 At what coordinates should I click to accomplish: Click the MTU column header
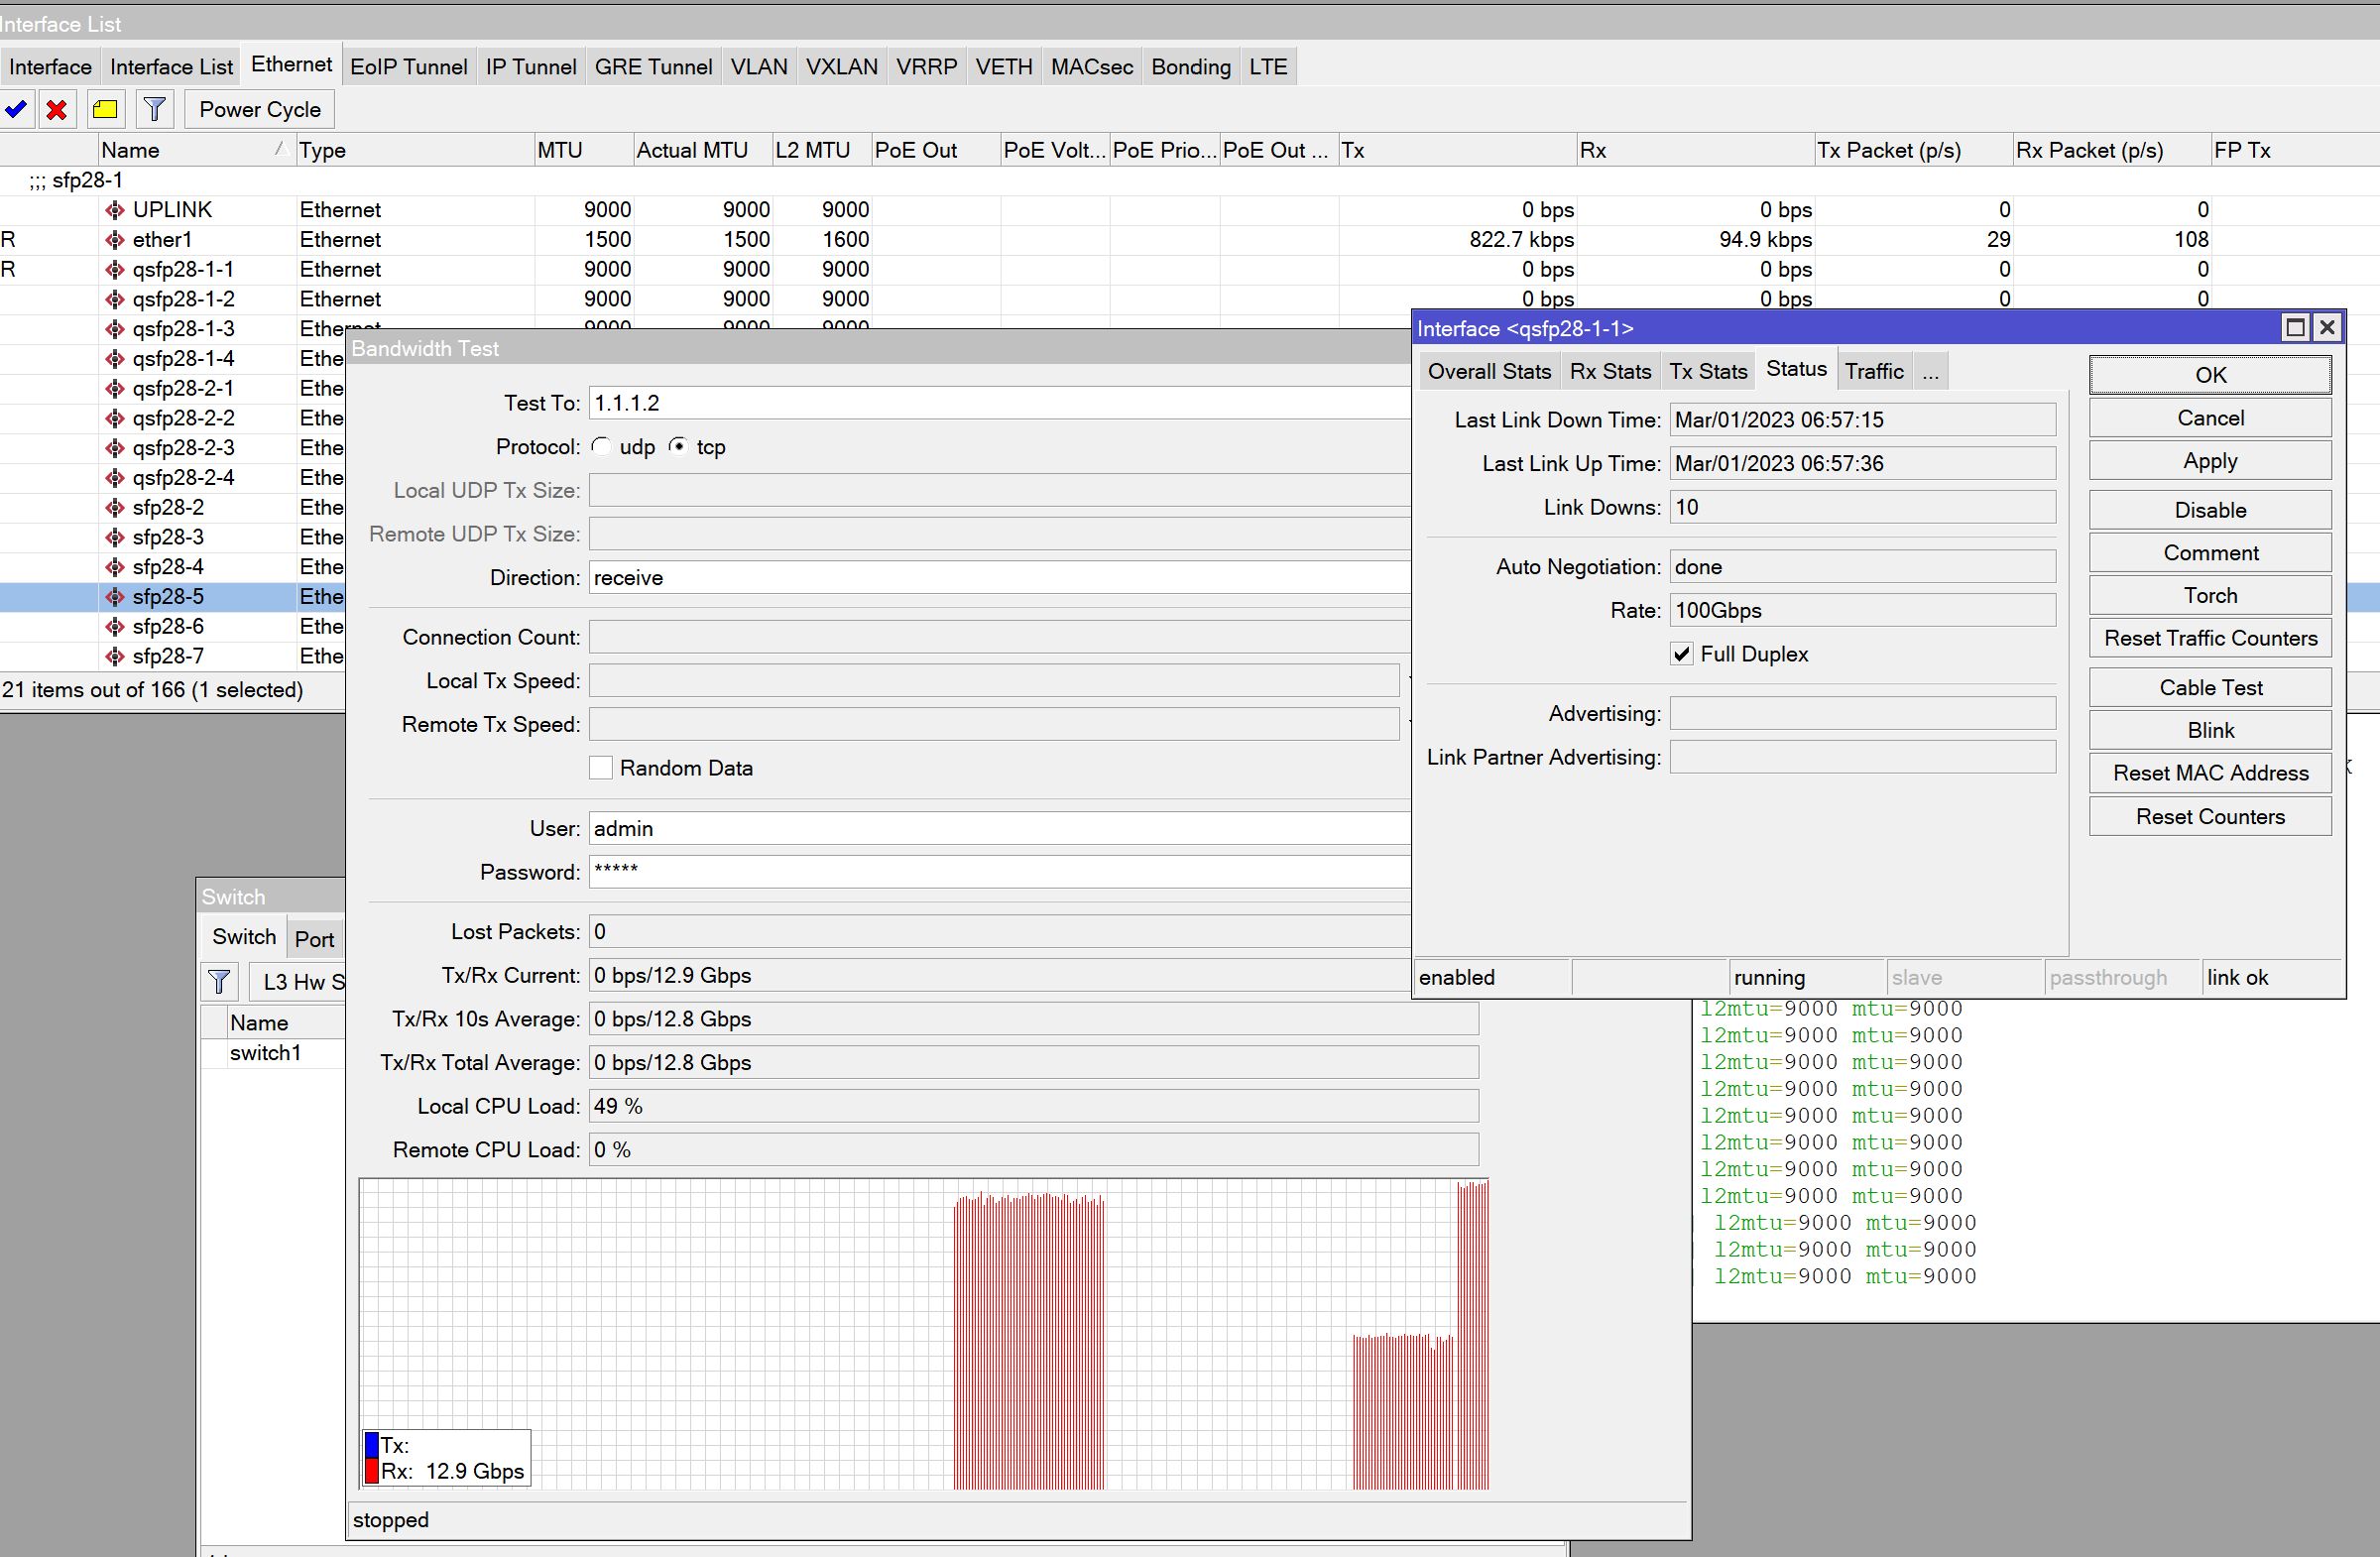pyautogui.click(x=583, y=150)
